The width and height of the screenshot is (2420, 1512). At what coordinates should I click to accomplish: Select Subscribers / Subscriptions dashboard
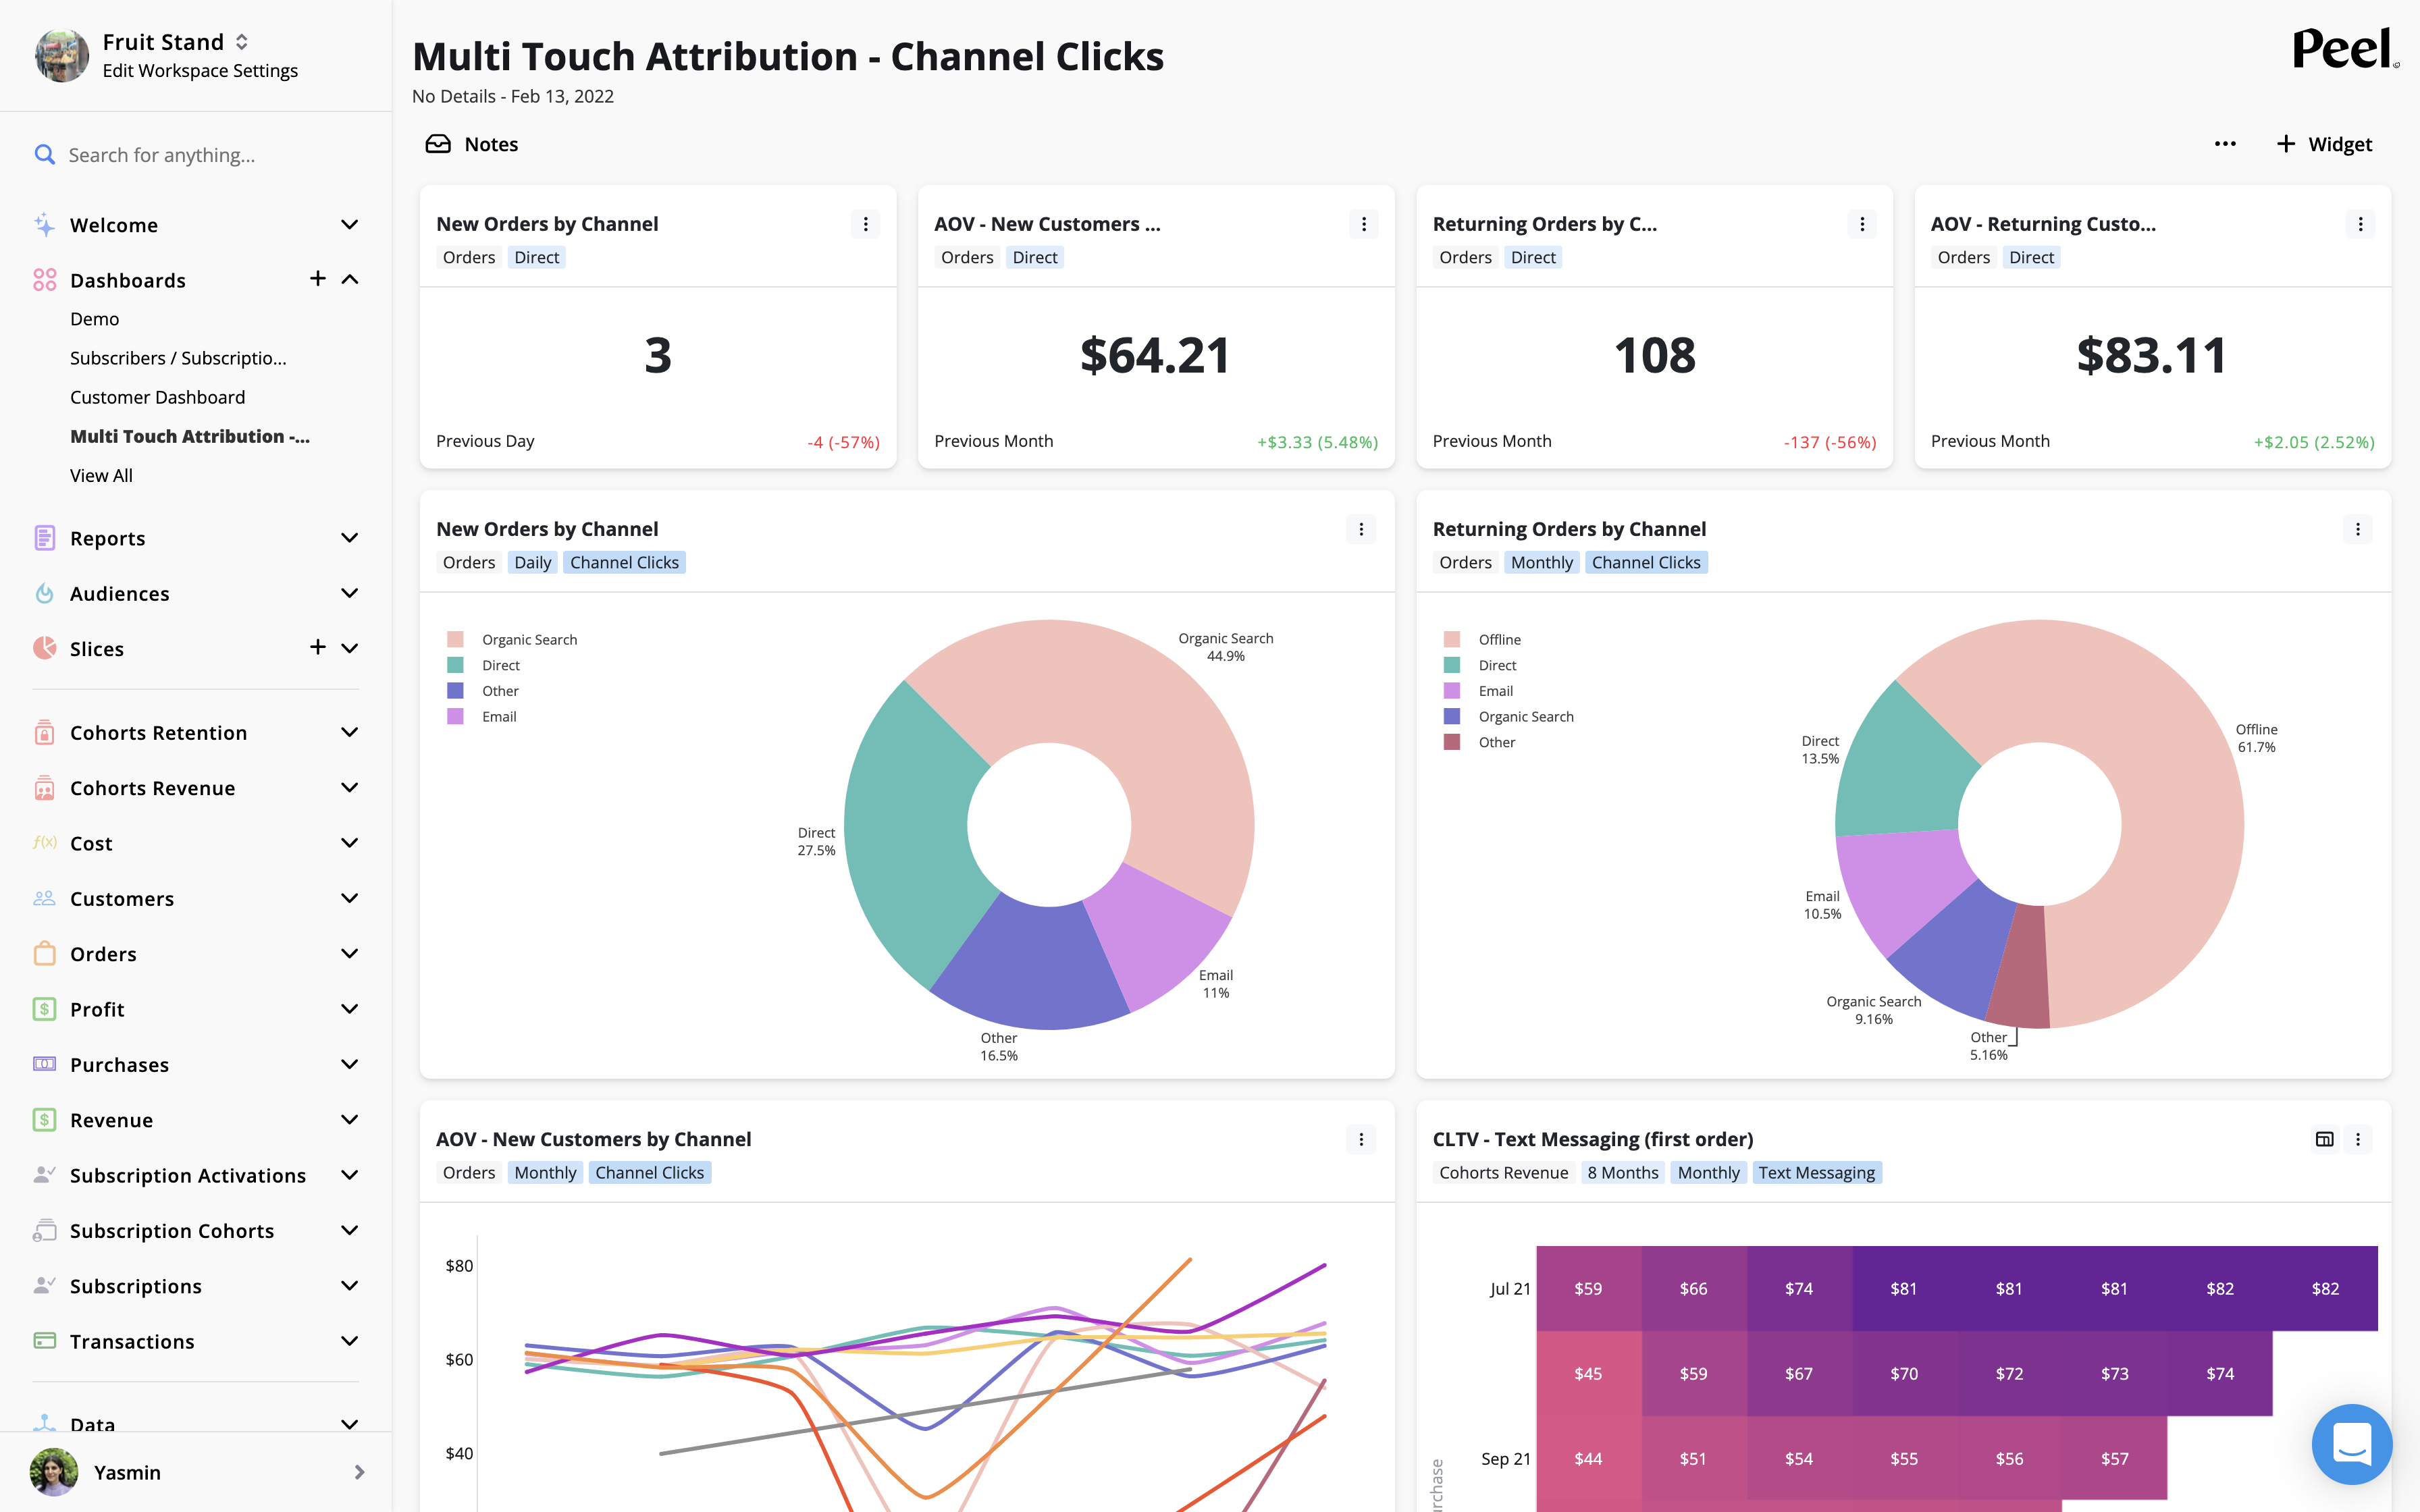[x=178, y=358]
